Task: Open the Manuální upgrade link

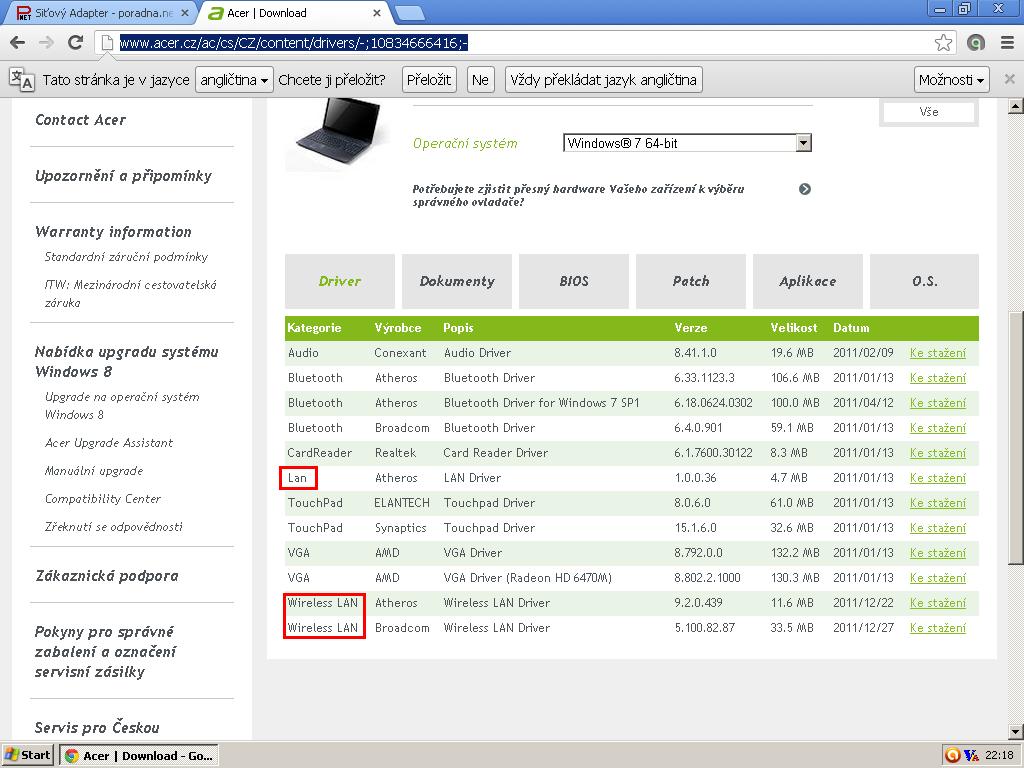Action: pos(94,471)
